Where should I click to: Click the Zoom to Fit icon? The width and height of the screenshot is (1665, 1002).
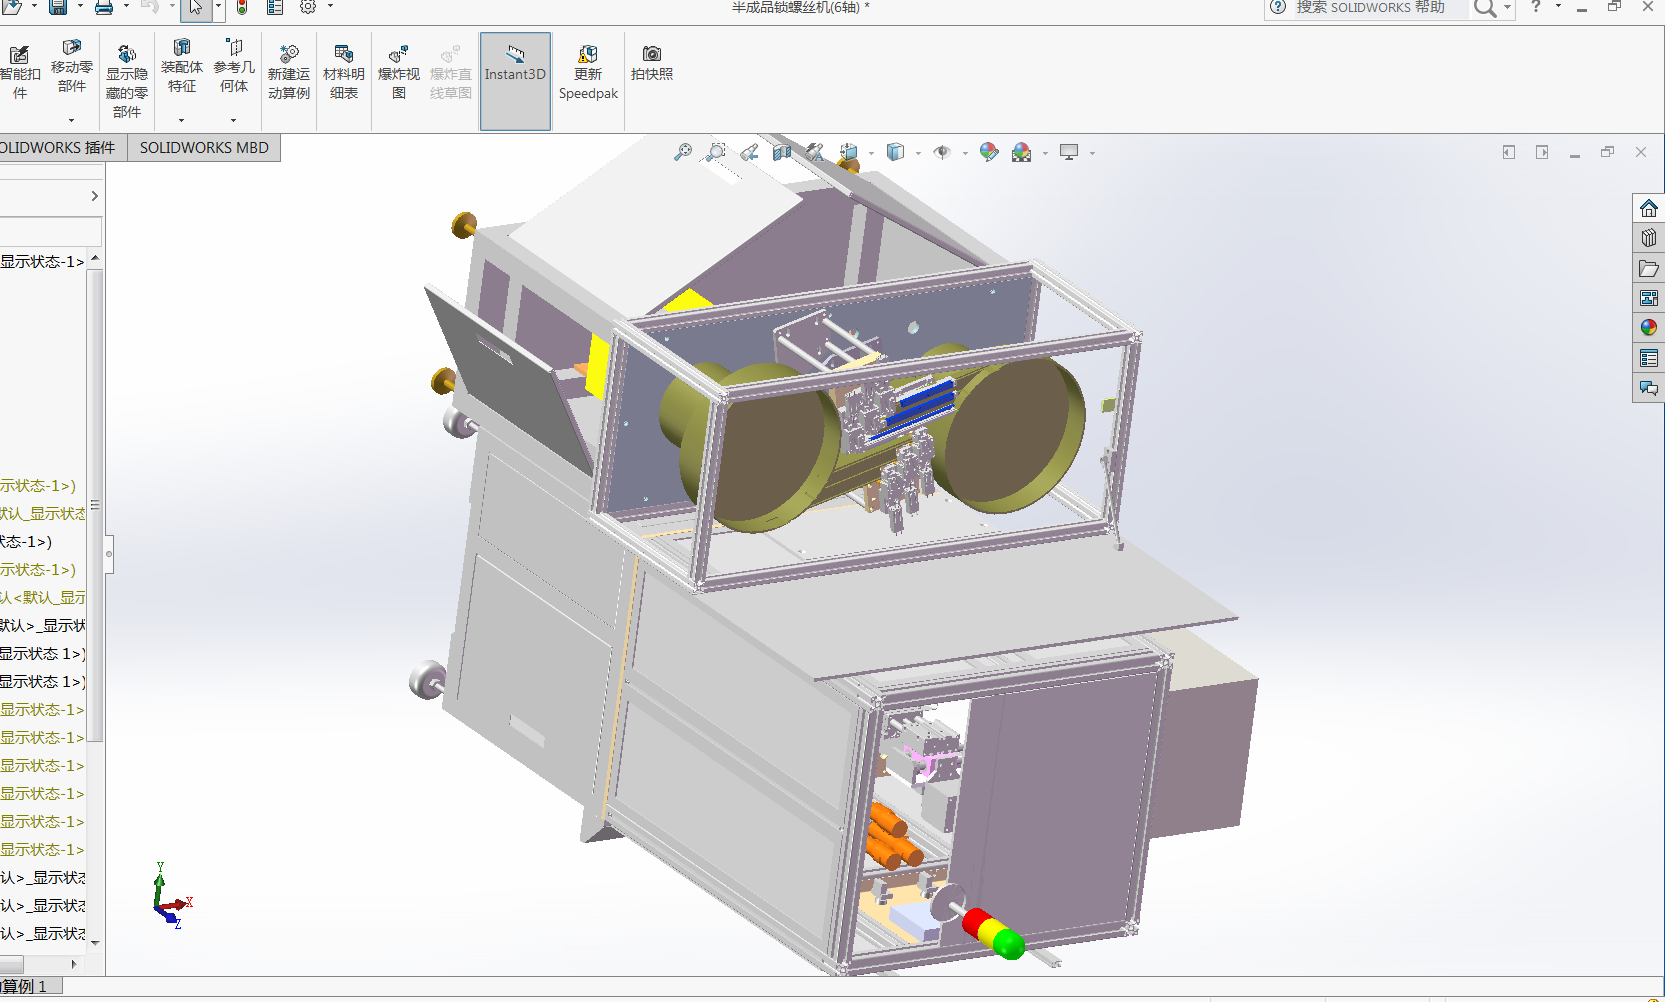point(683,152)
